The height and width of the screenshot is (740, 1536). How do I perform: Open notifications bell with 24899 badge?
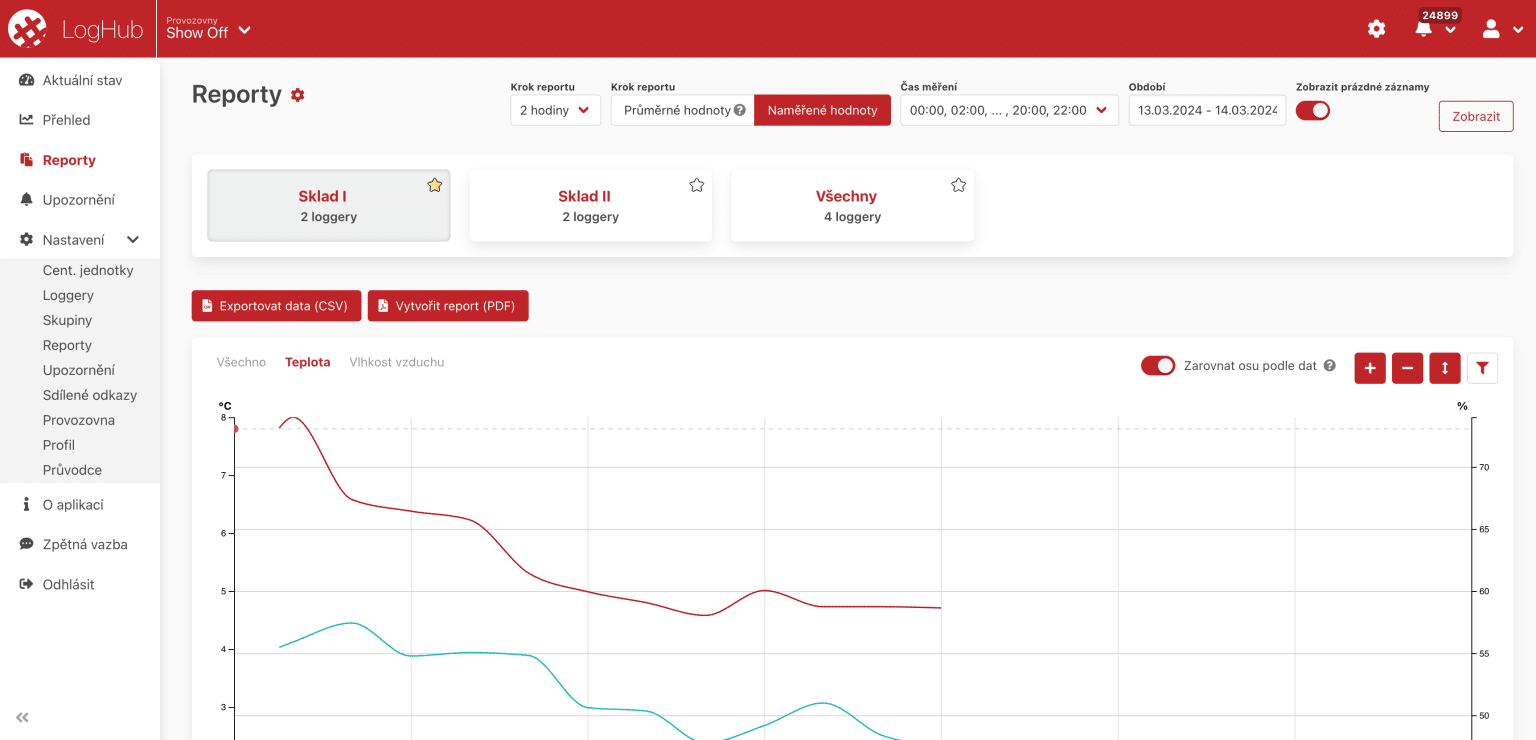tap(1424, 29)
